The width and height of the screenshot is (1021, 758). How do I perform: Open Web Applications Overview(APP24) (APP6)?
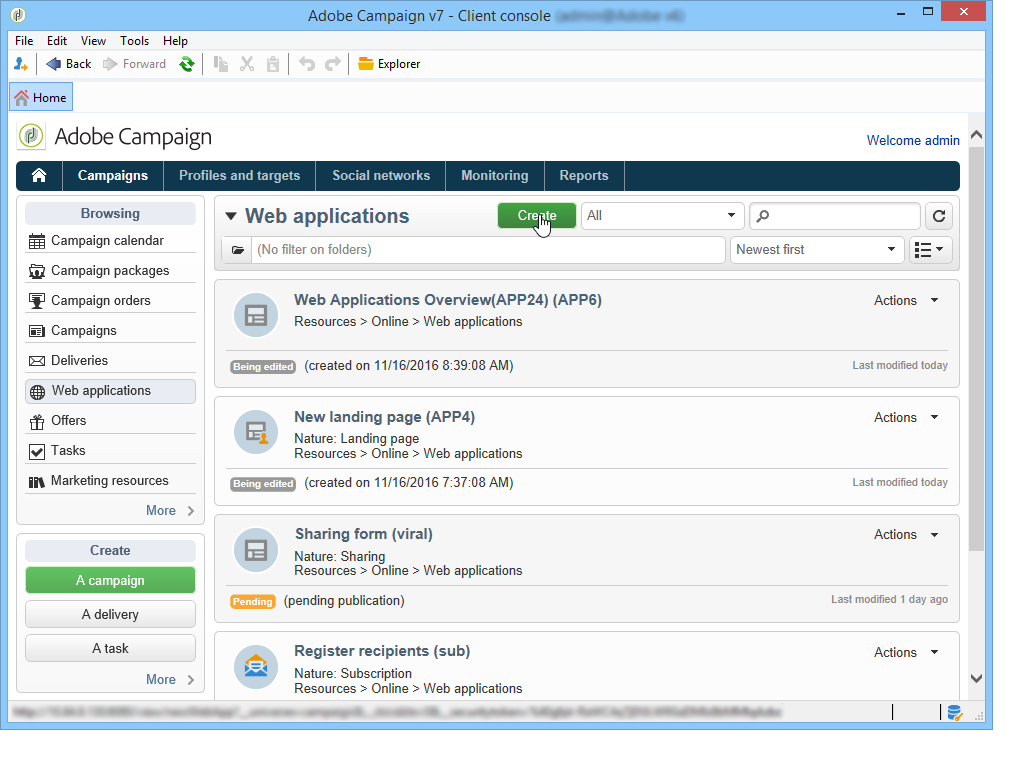point(447,300)
